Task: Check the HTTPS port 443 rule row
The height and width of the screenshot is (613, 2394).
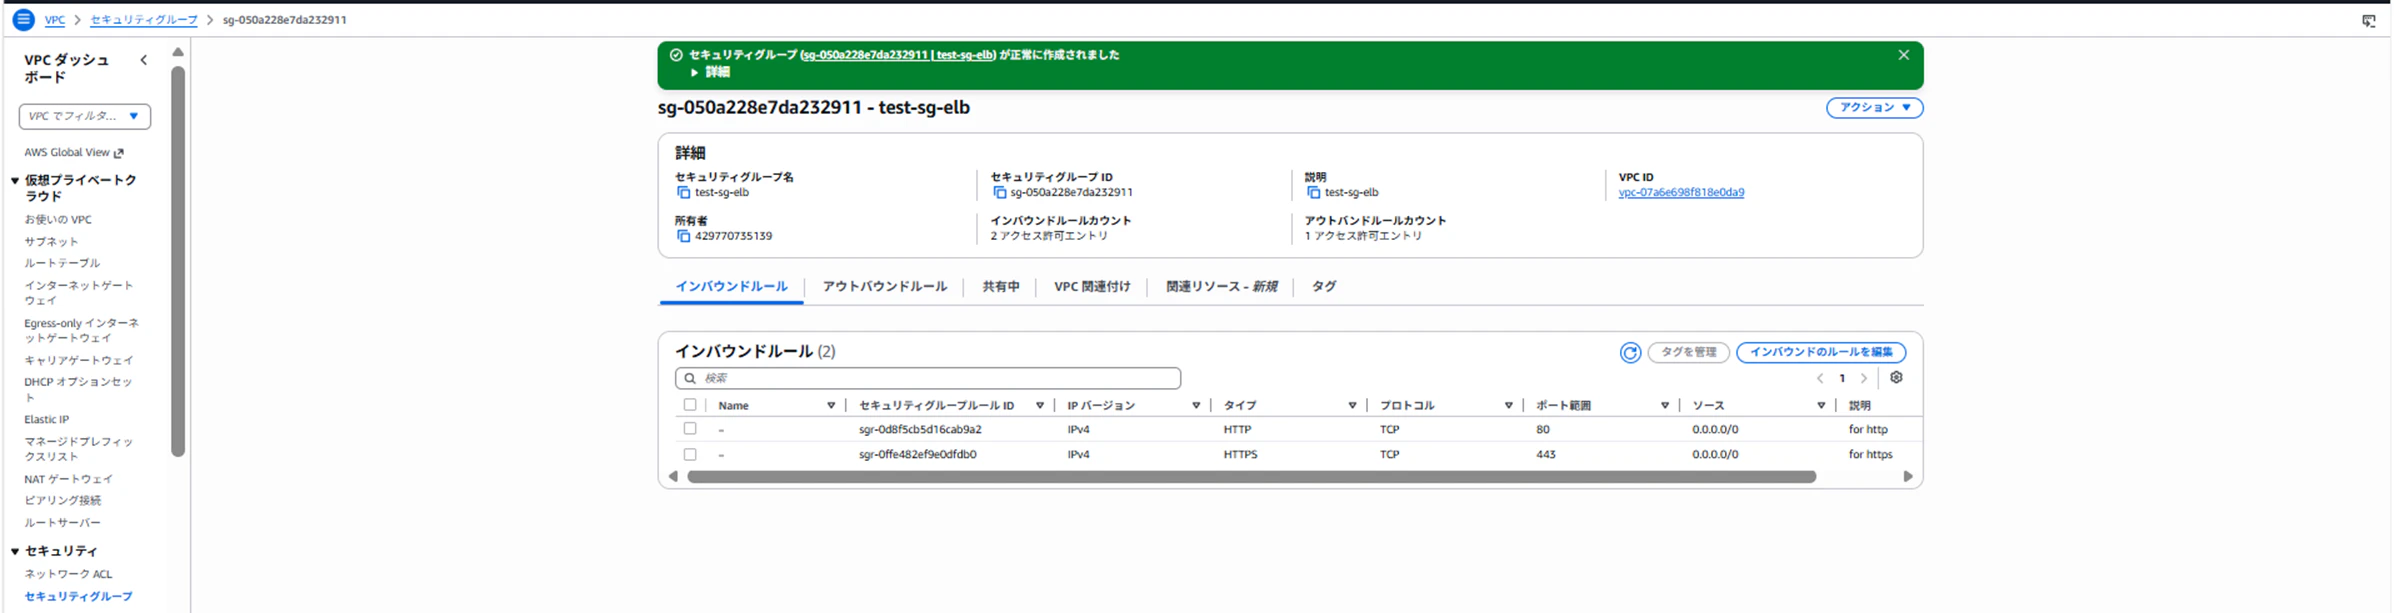Action: tap(690, 454)
